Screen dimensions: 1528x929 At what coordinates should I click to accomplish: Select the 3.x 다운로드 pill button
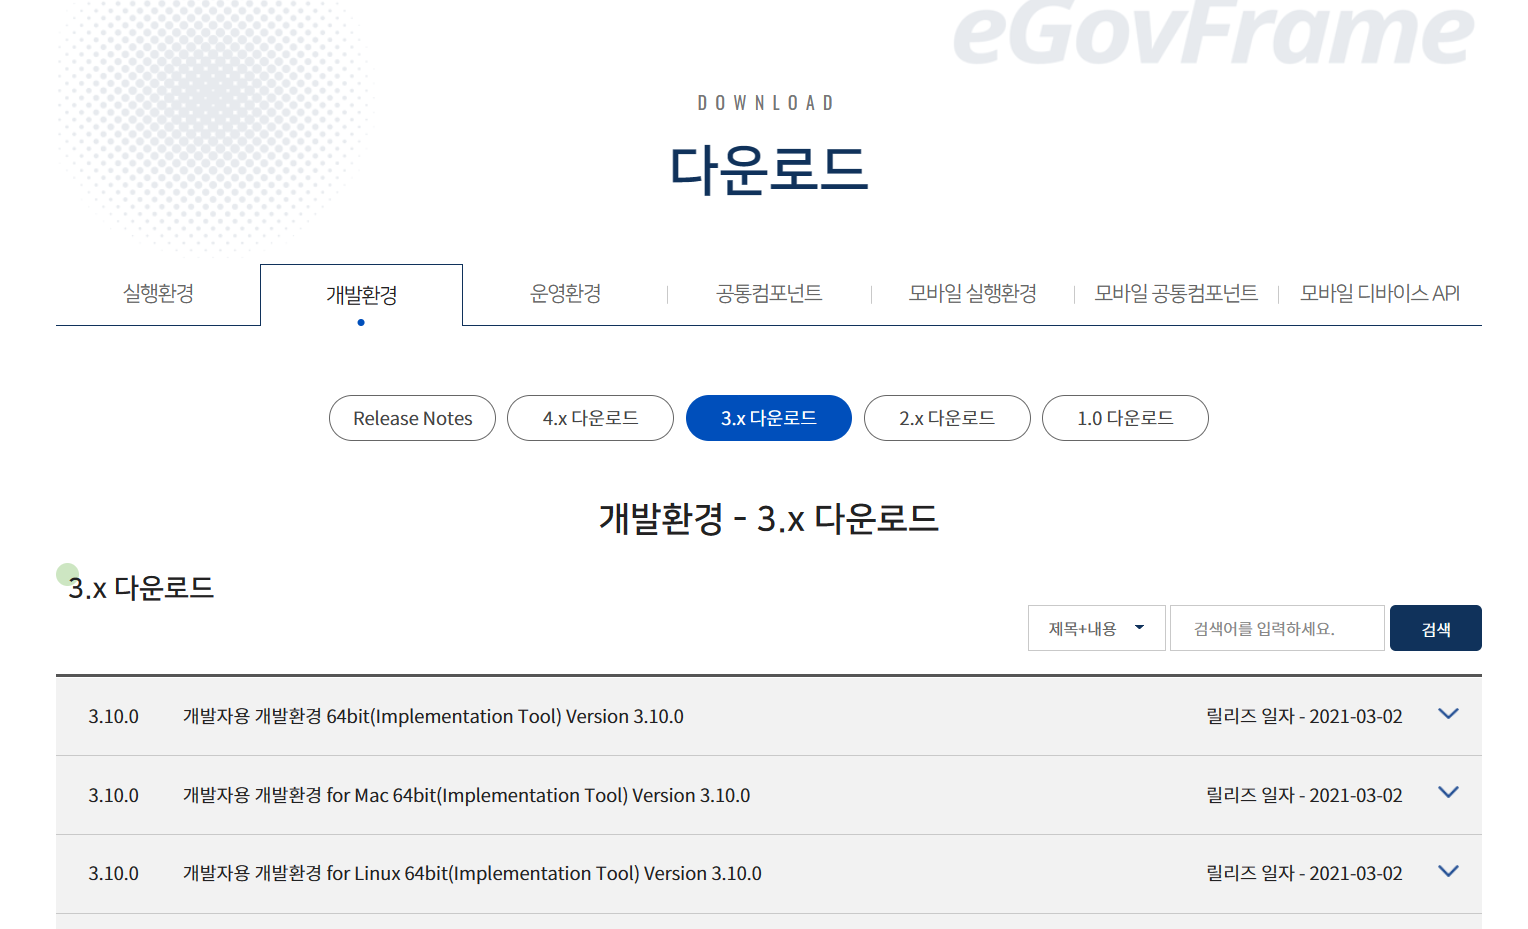tap(768, 418)
